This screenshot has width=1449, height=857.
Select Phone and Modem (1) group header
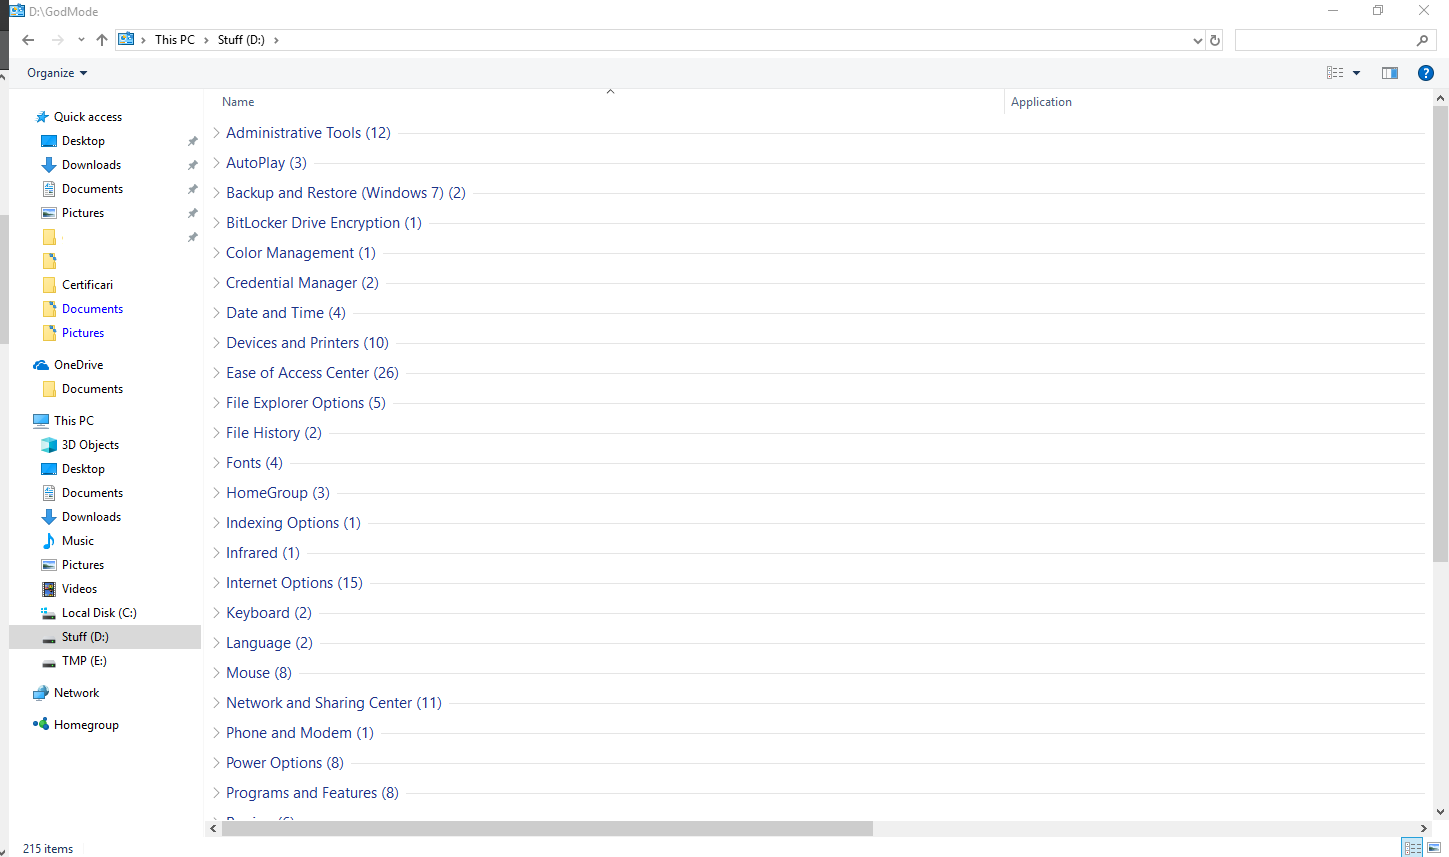point(300,733)
